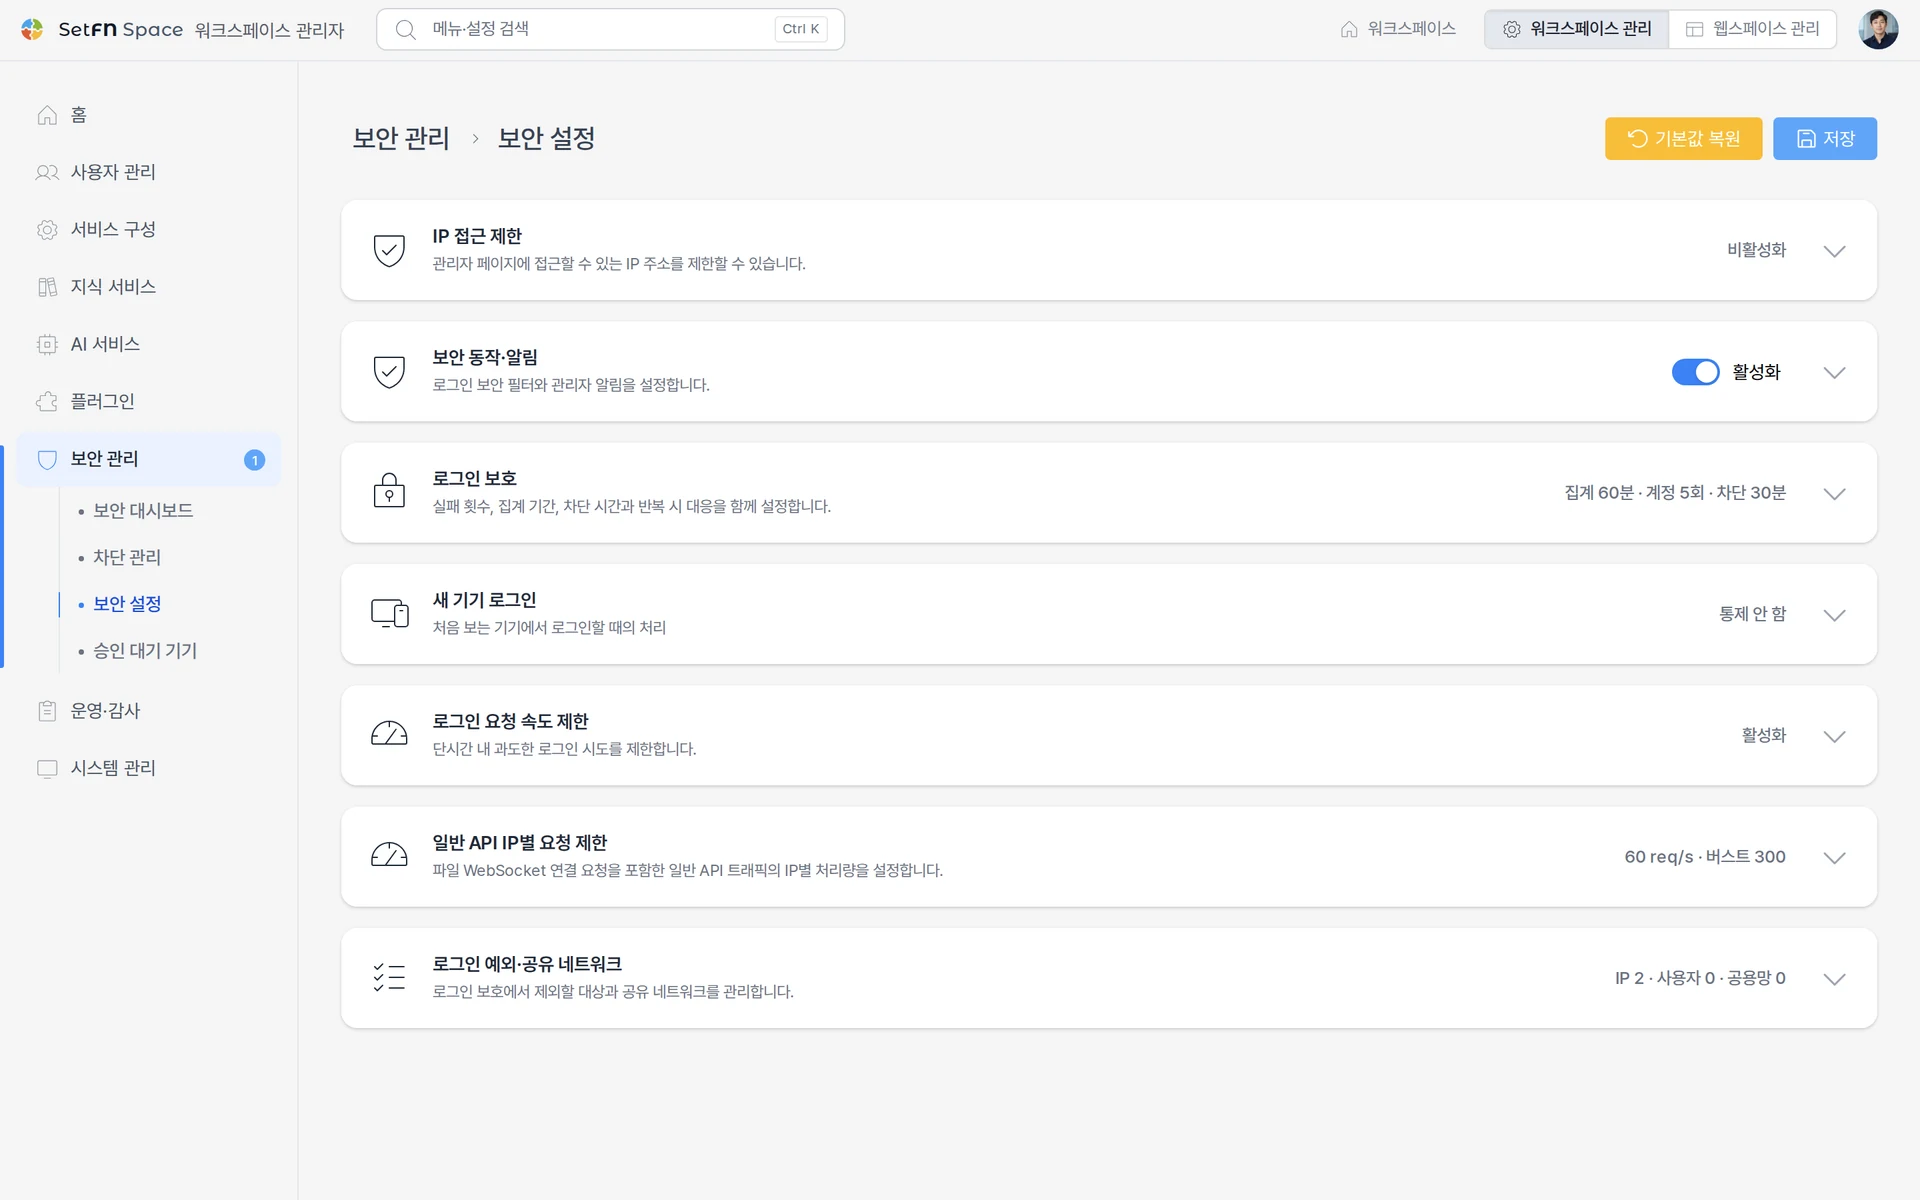
Task: Switch to the 웹스페이스 관리 tab
Action: tap(1752, 29)
